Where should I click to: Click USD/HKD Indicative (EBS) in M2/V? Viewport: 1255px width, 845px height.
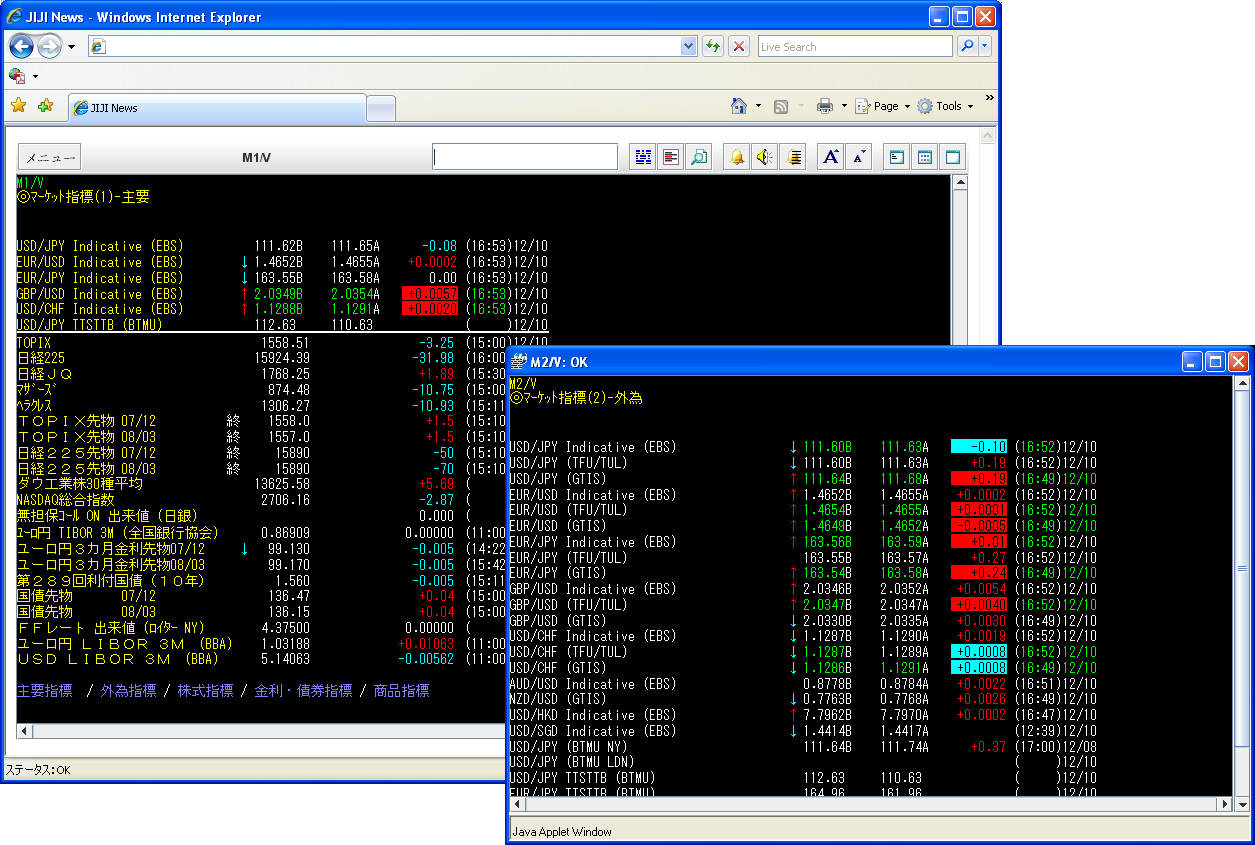(593, 715)
